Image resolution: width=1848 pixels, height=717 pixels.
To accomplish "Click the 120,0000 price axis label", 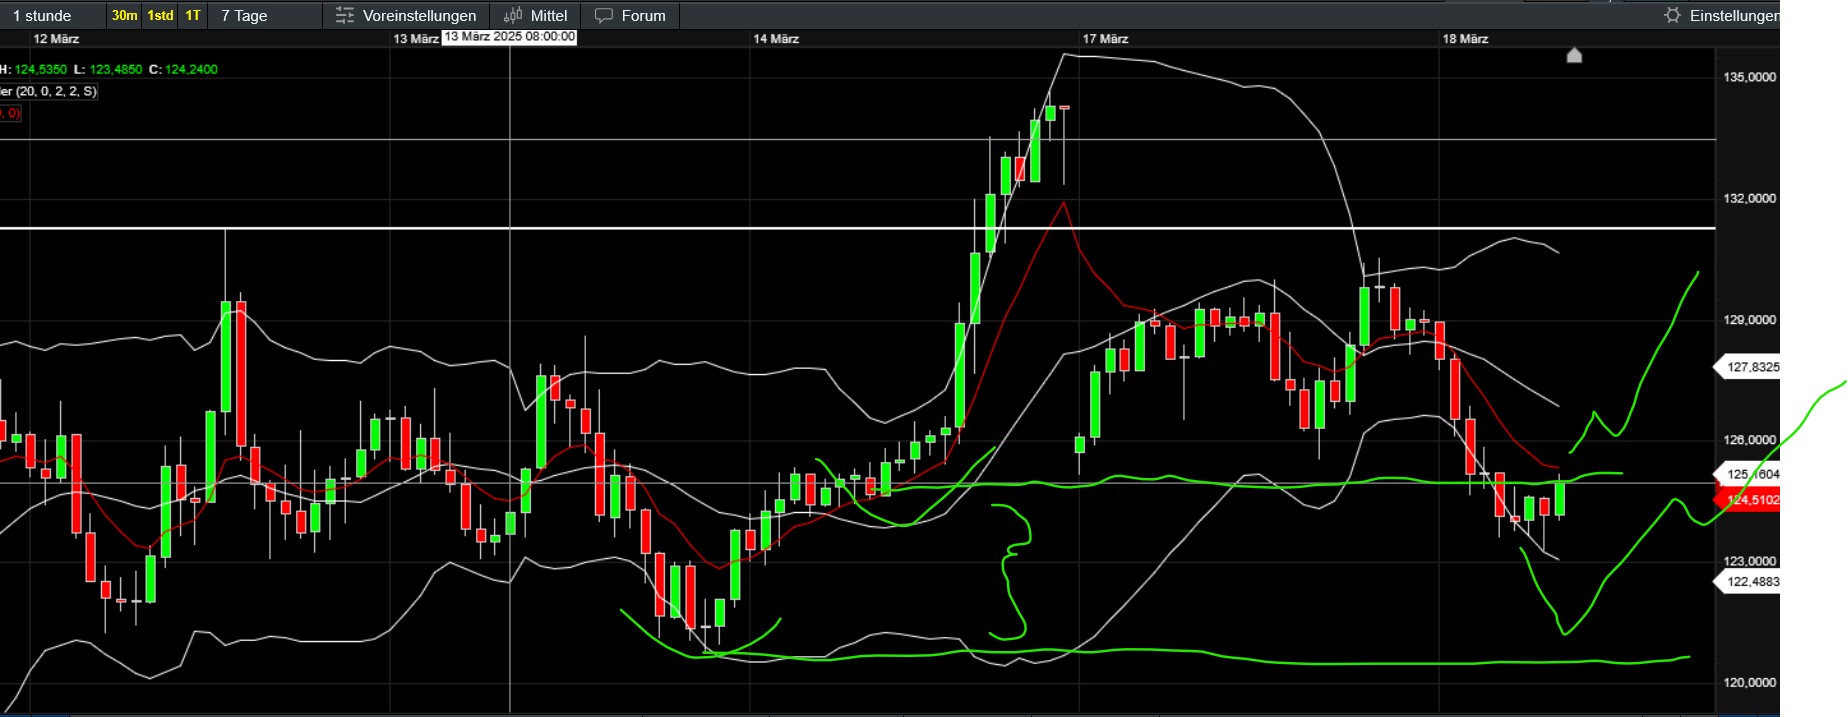I will 1750,683.
